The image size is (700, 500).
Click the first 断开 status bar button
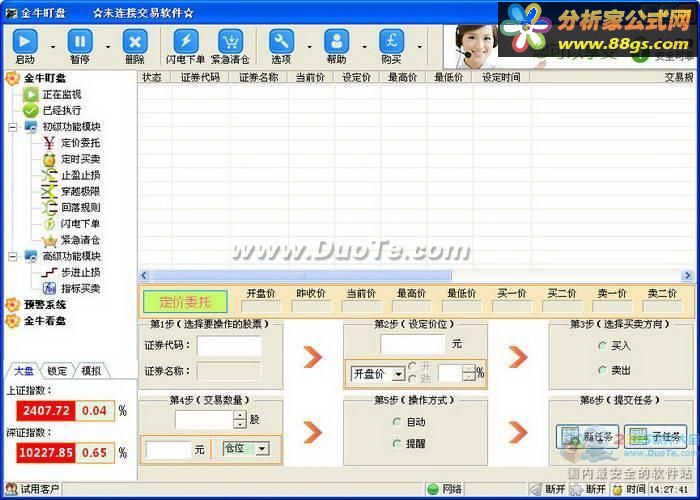[547, 489]
